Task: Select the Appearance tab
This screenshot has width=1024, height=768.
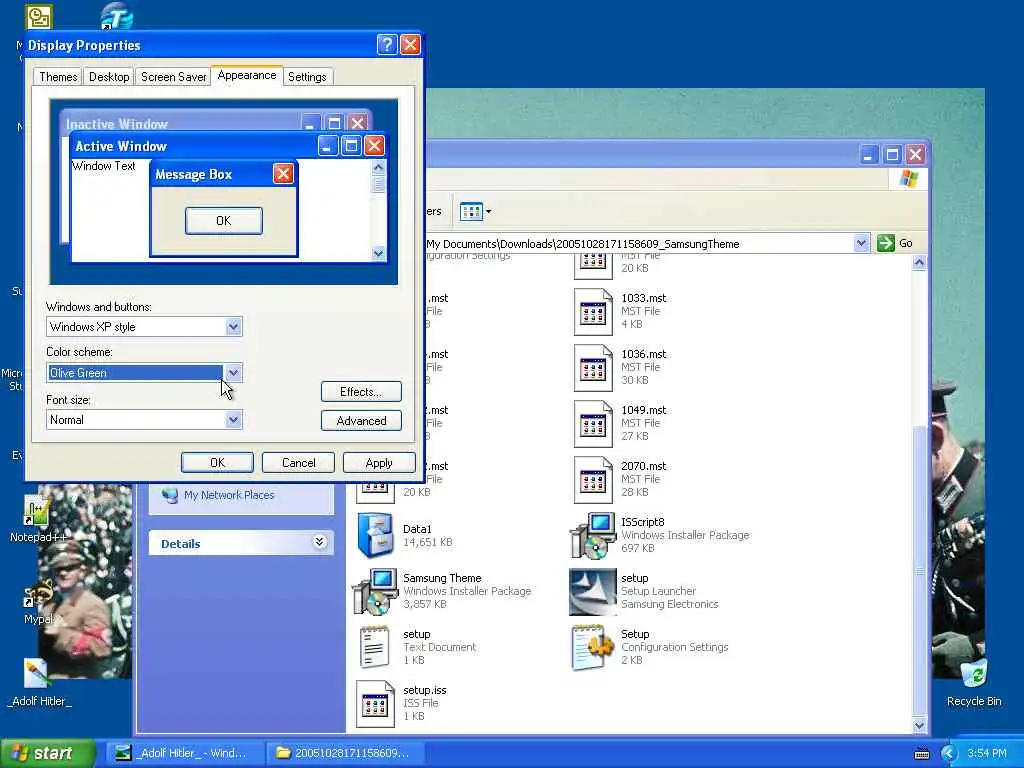Action: coord(247,75)
